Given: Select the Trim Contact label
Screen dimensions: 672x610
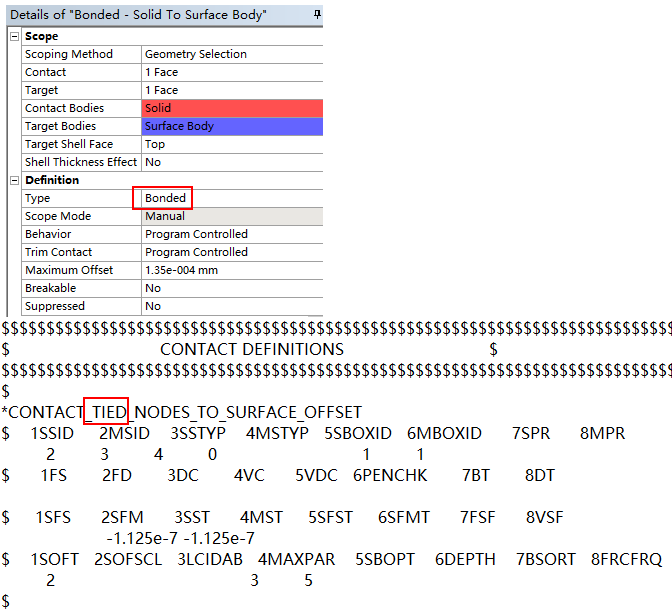Looking at the screenshot, I should tap(58, 252).
